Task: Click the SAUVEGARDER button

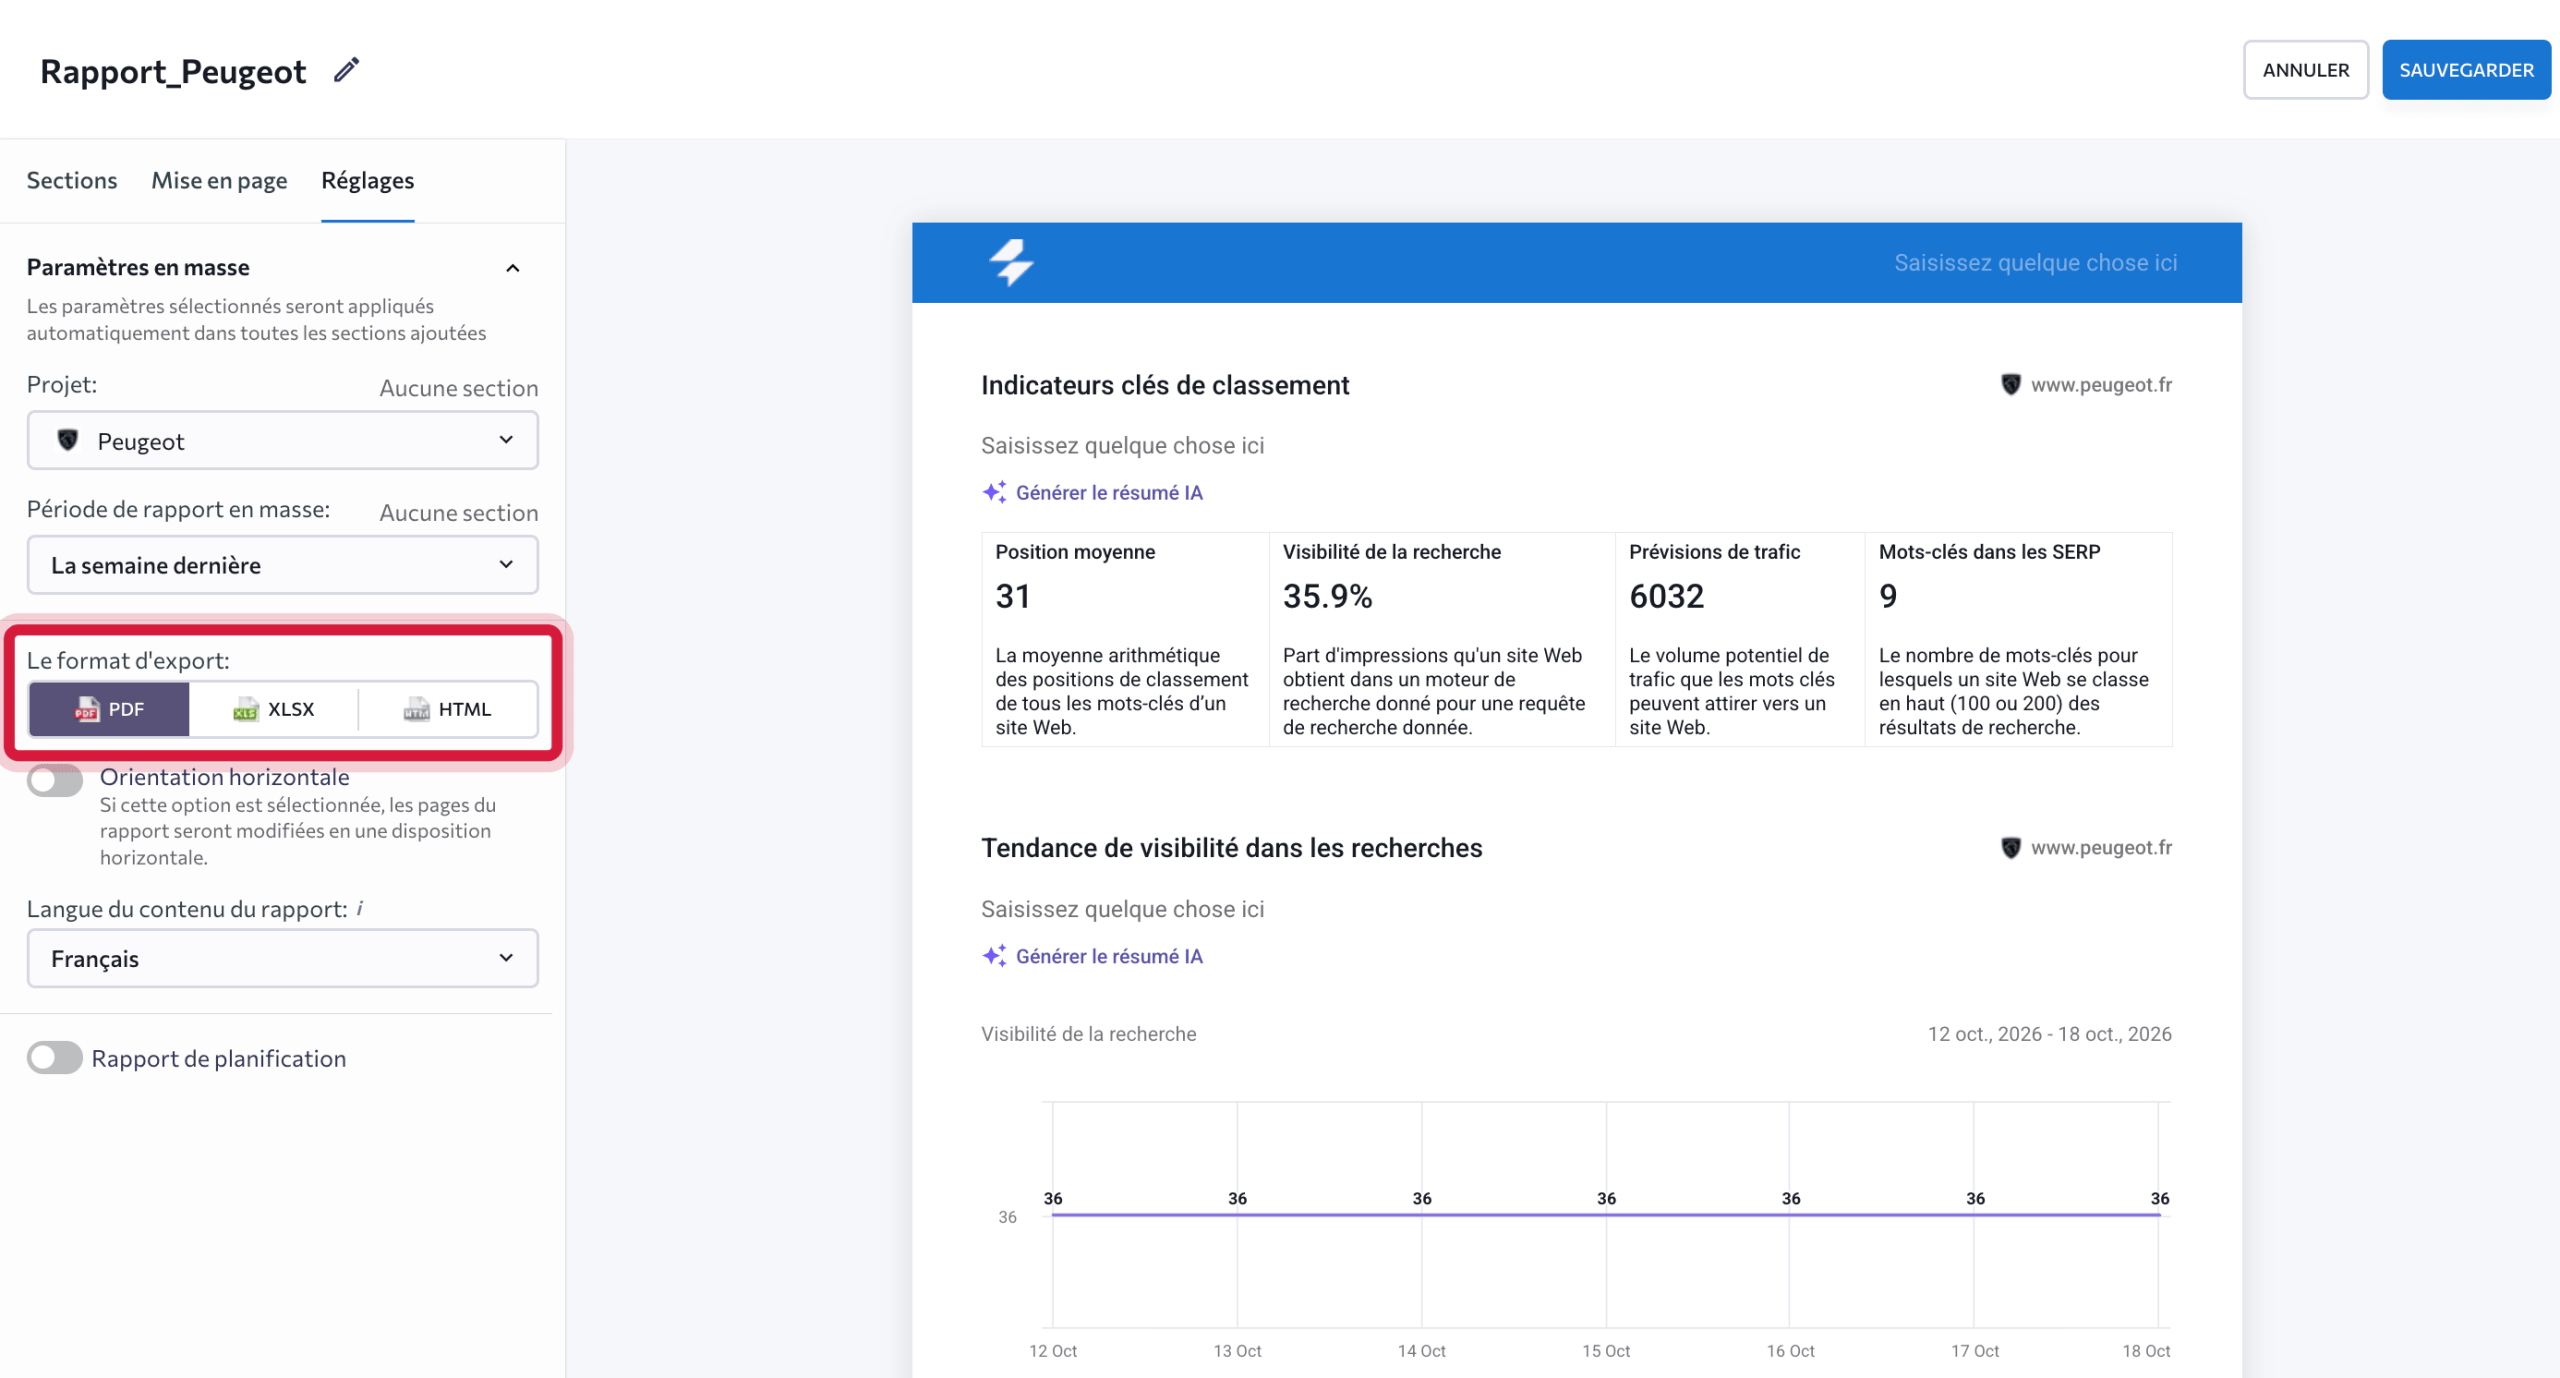Action: click(2466, 70)
